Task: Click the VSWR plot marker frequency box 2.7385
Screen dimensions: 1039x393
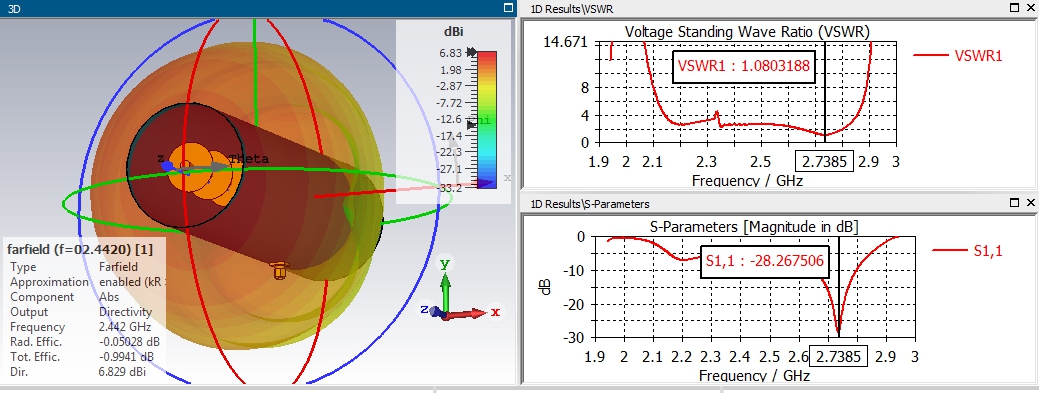Action: pos(824,162)
